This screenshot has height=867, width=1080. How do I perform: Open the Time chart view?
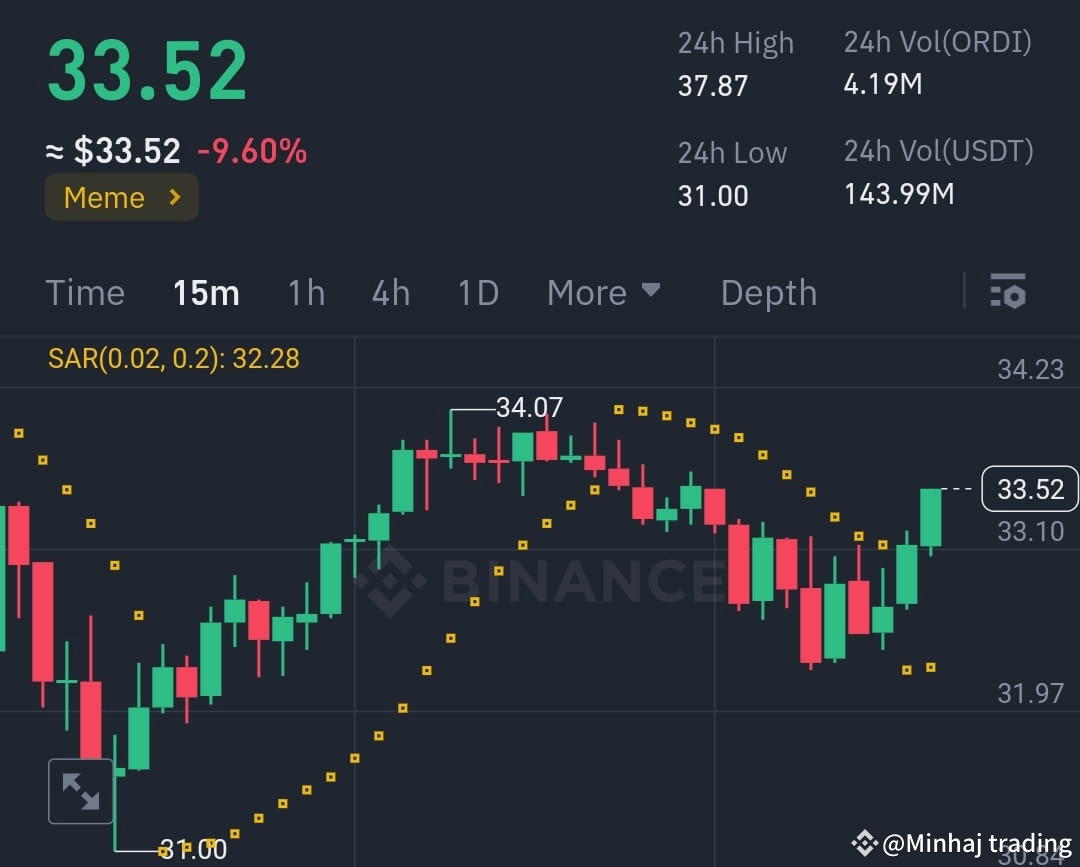[84, 292]
